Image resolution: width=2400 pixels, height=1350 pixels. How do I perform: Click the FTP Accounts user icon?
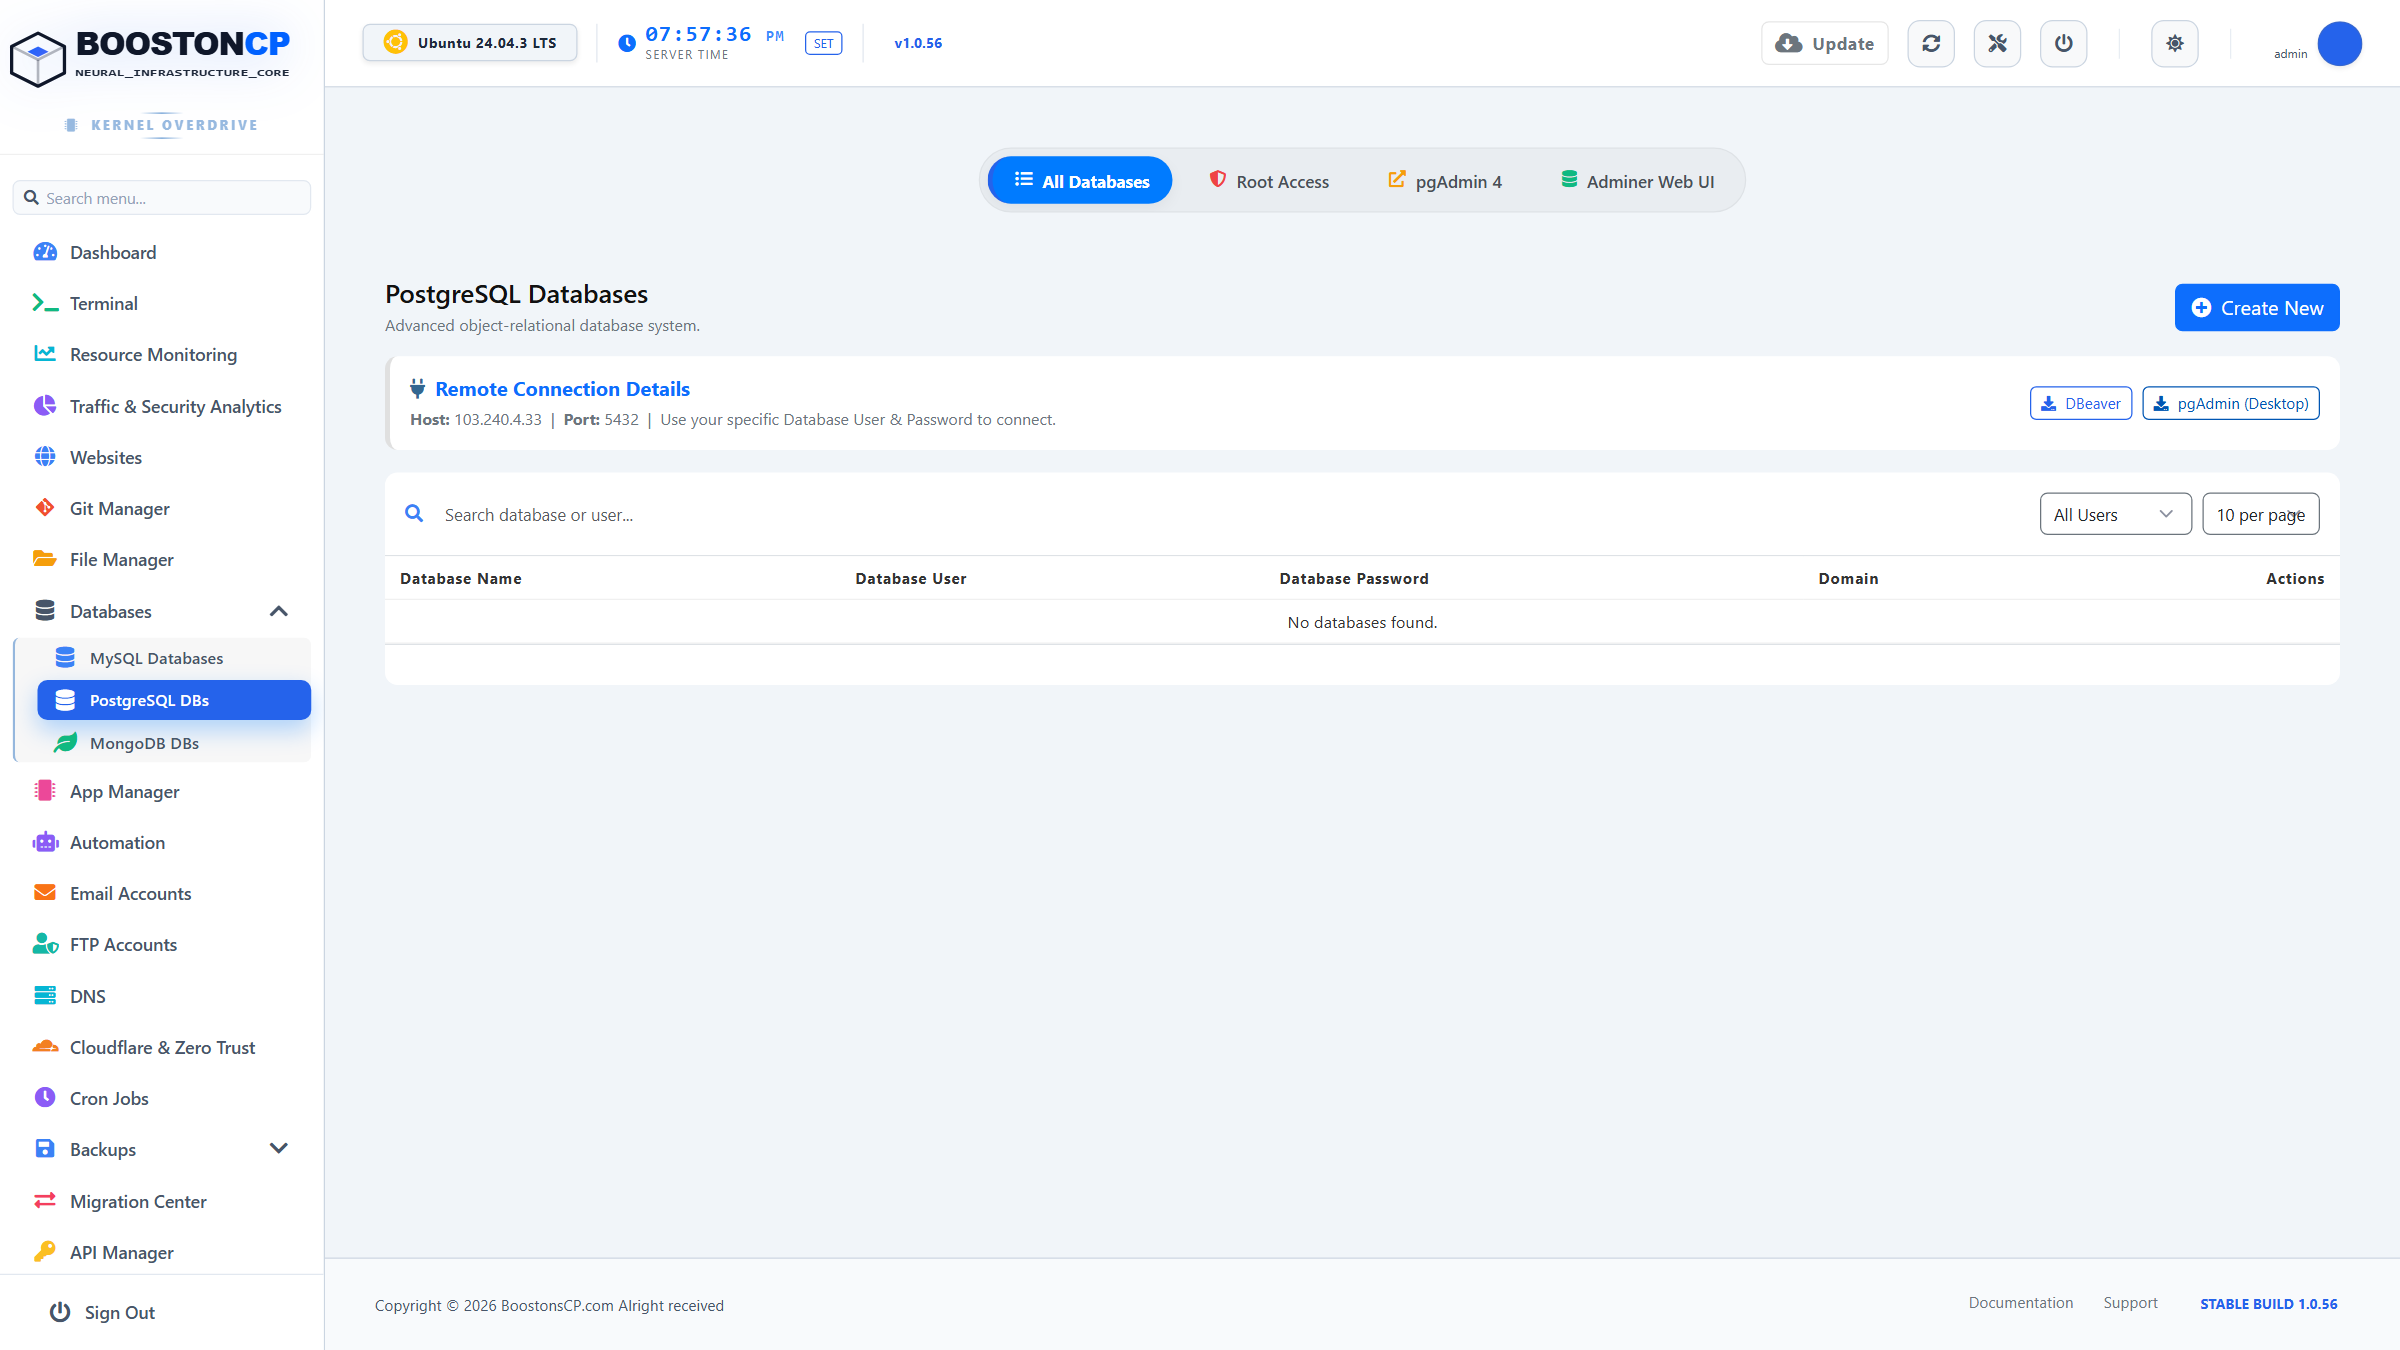(45, 944)
